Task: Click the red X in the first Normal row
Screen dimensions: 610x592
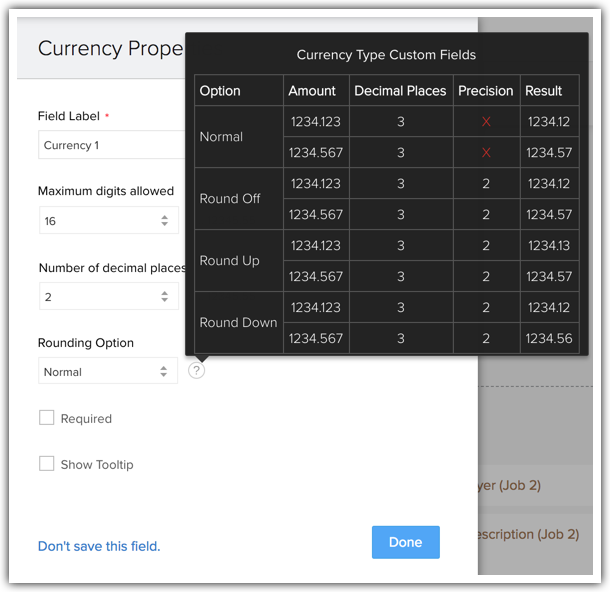Action: click(x=486, y=121)
